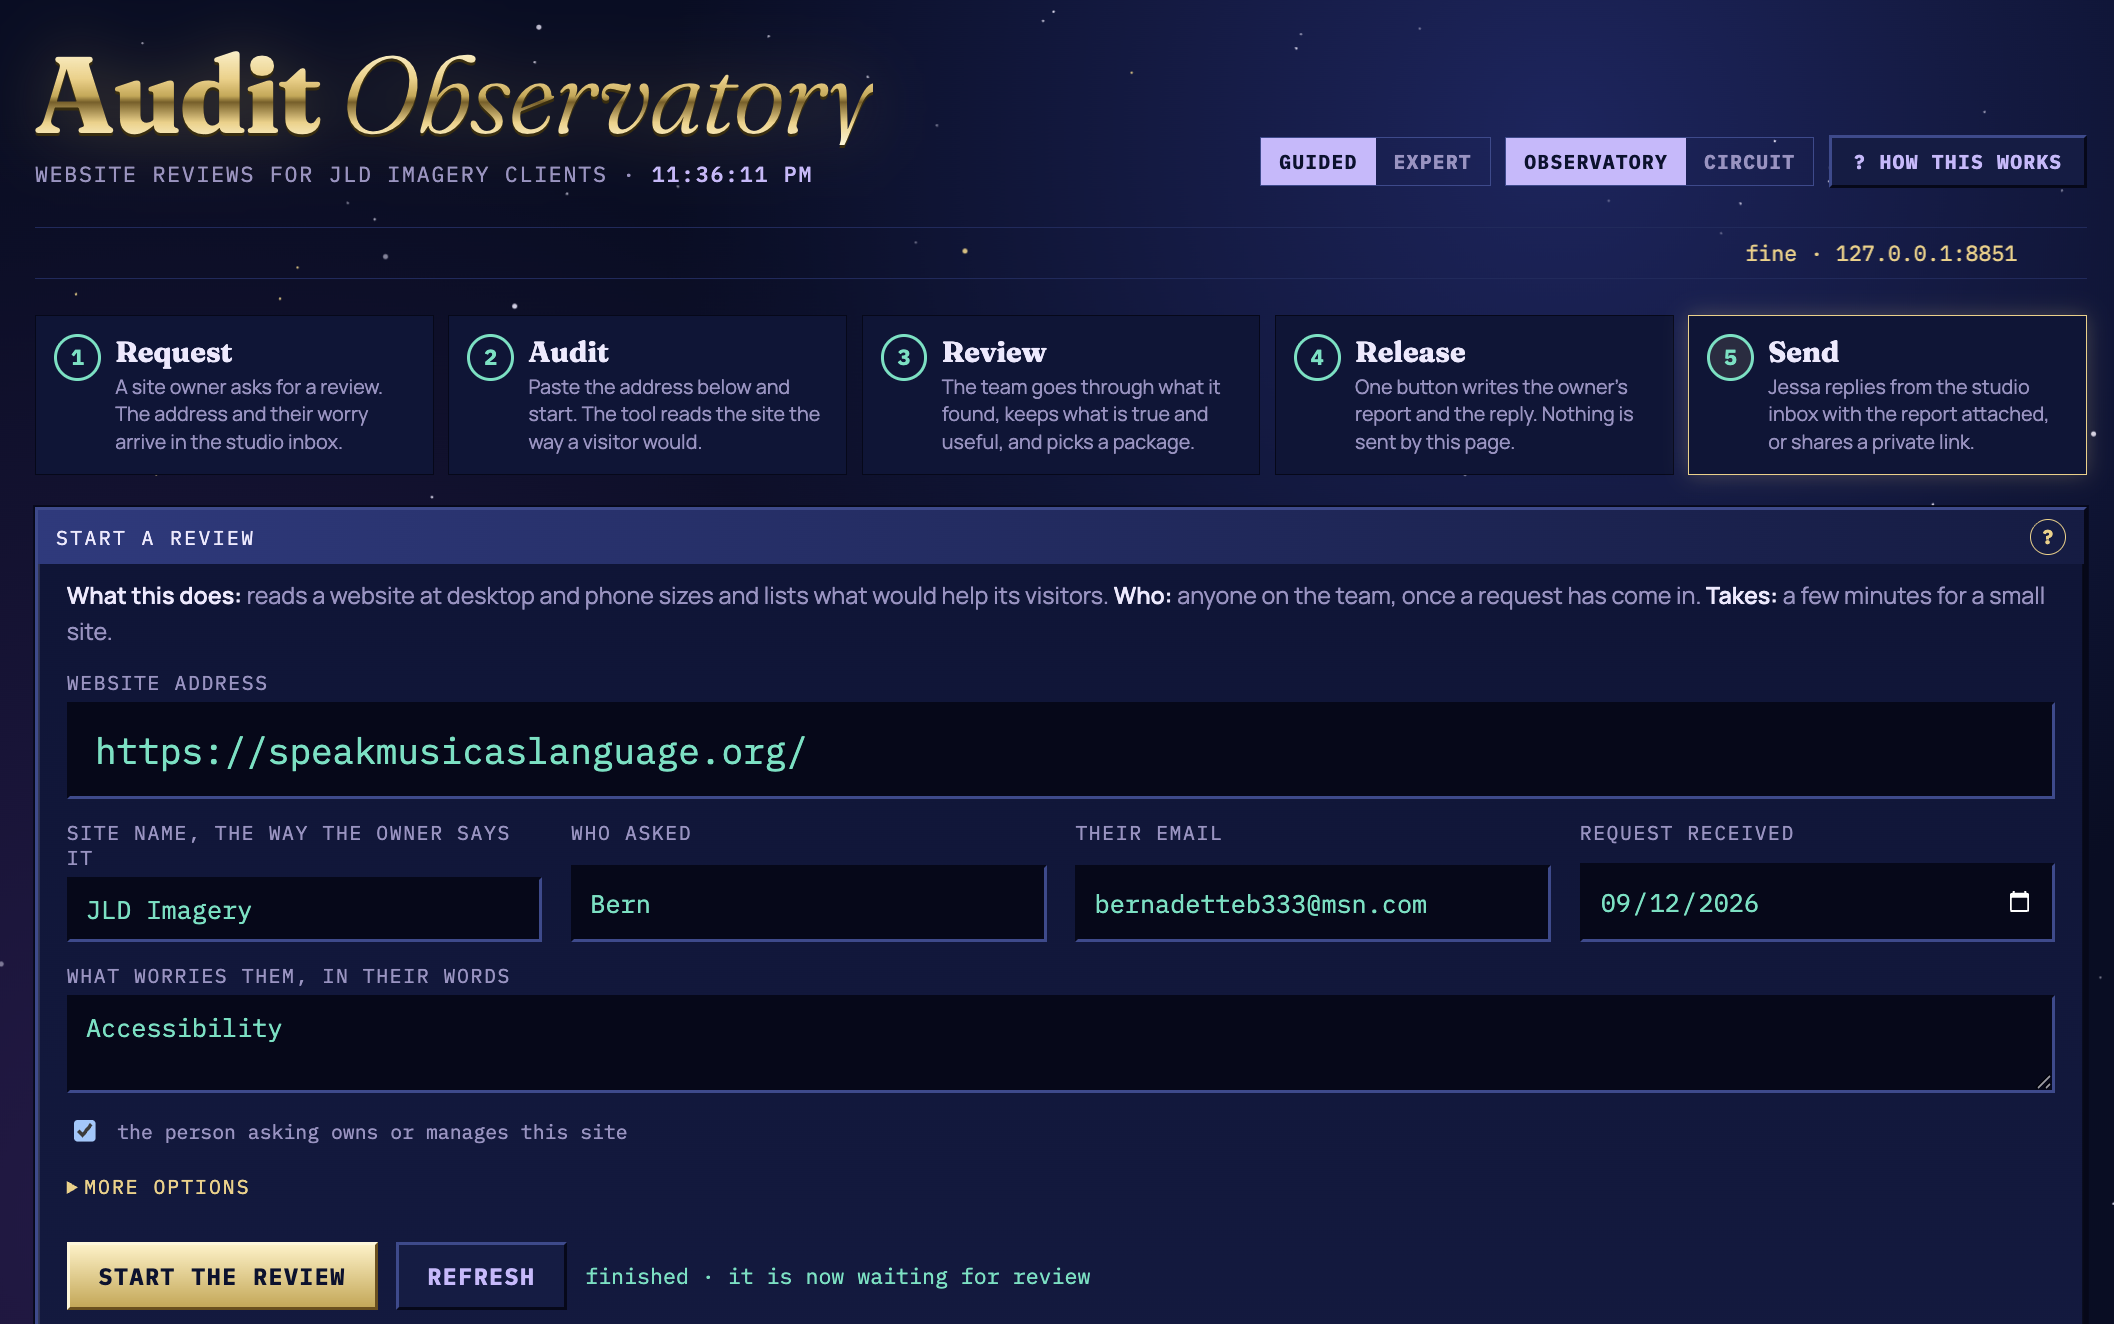
Task: Click the Who Asked field containing Bern
Action: pyautogui.click(x=808, y=904)
